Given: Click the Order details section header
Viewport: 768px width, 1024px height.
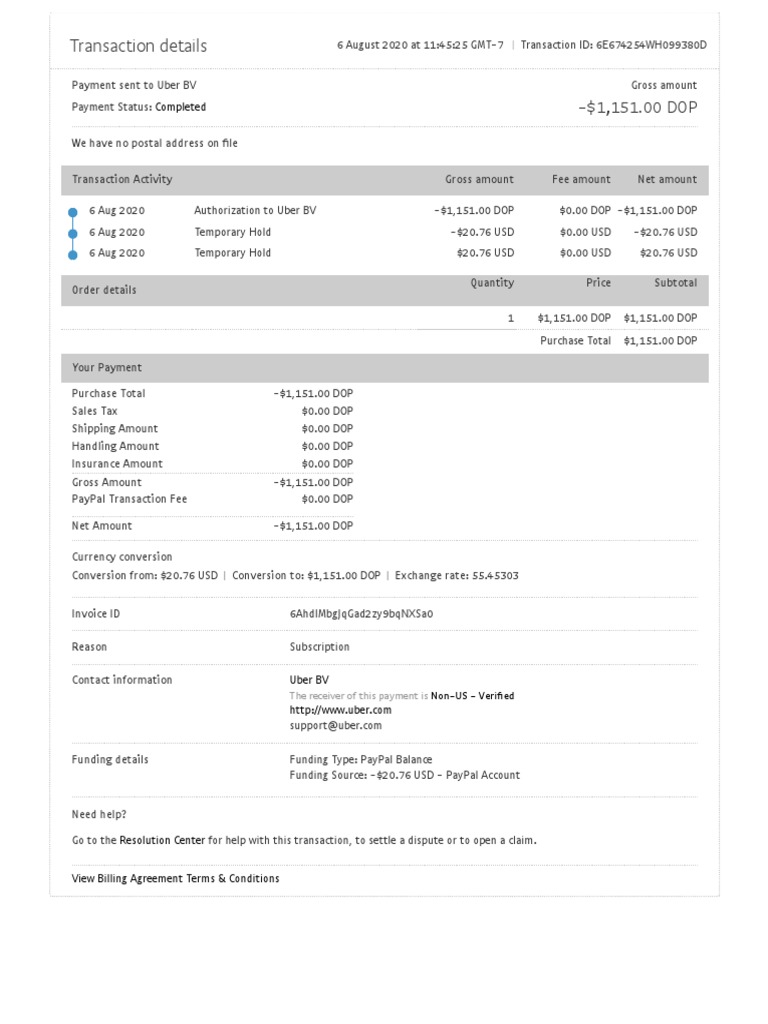Looking at the screenshot, I should click(x=104, y=290).
